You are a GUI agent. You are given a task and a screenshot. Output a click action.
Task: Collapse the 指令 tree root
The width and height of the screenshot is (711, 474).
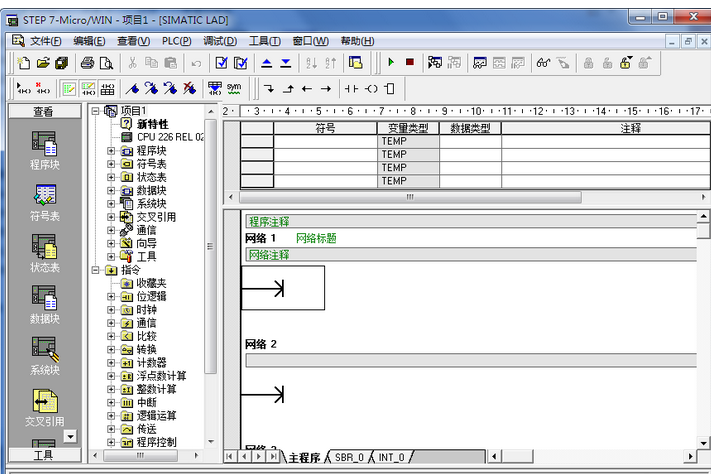95,270
